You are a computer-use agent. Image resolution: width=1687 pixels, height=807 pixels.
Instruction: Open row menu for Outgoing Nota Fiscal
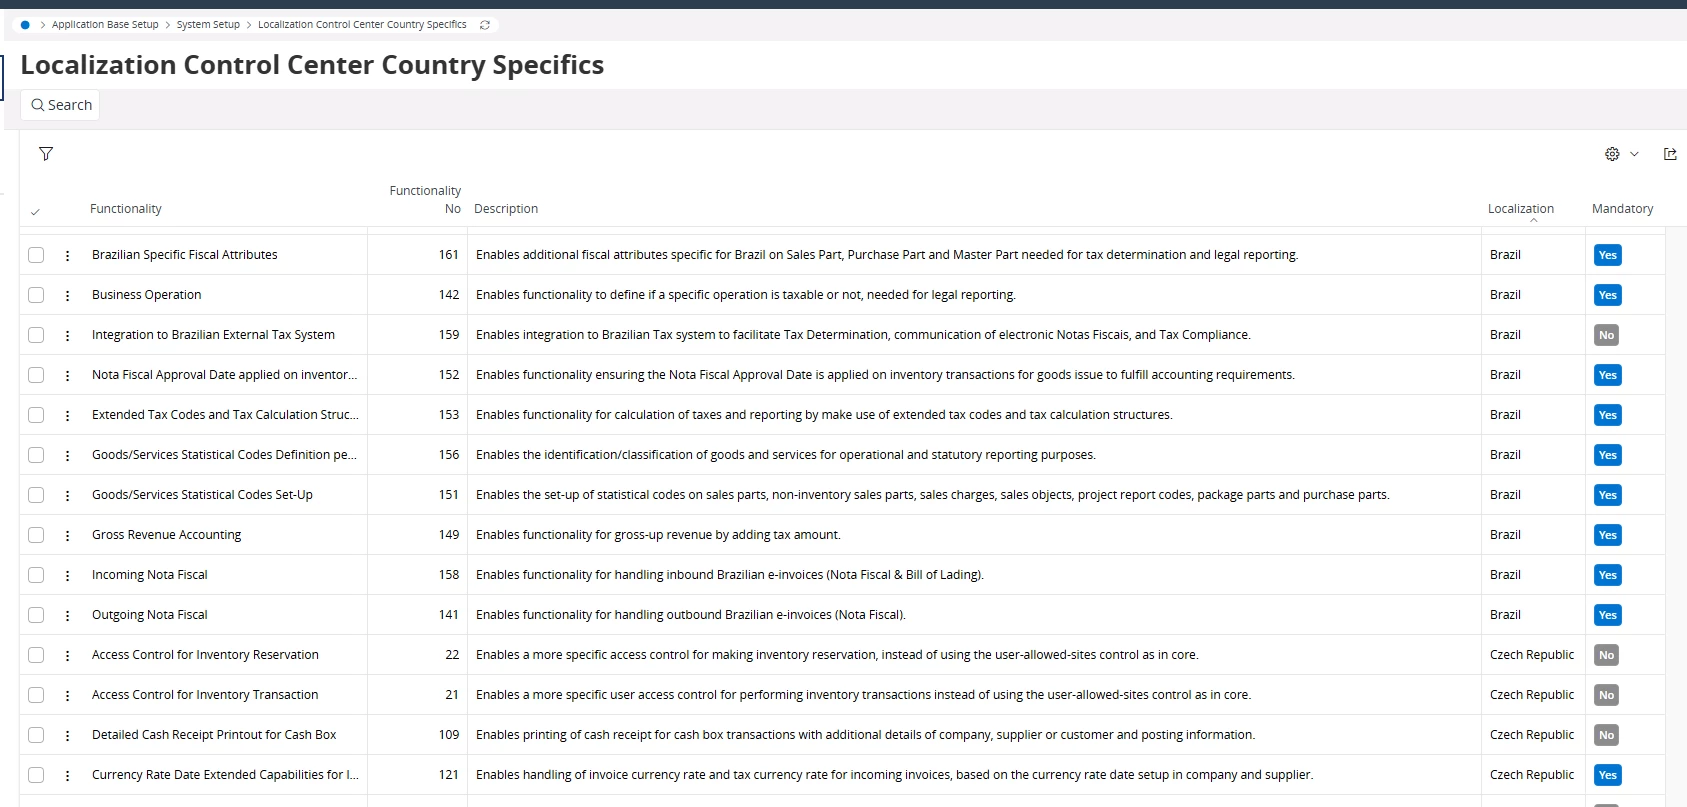pyautogui.click(x=67, y=616)
